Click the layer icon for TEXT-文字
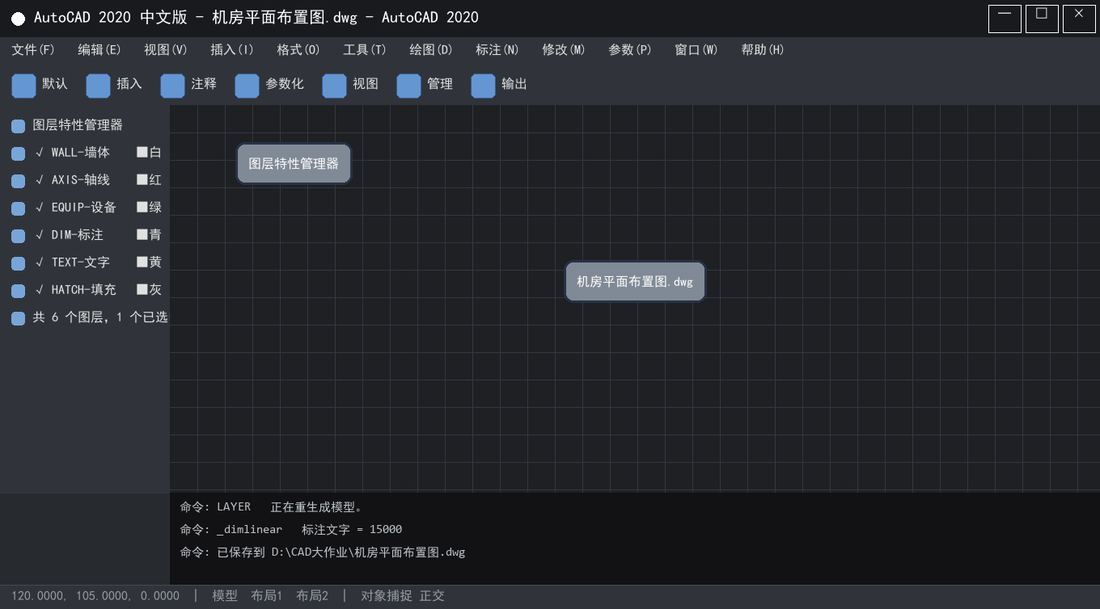1100x609 pixels. point(18,263)
